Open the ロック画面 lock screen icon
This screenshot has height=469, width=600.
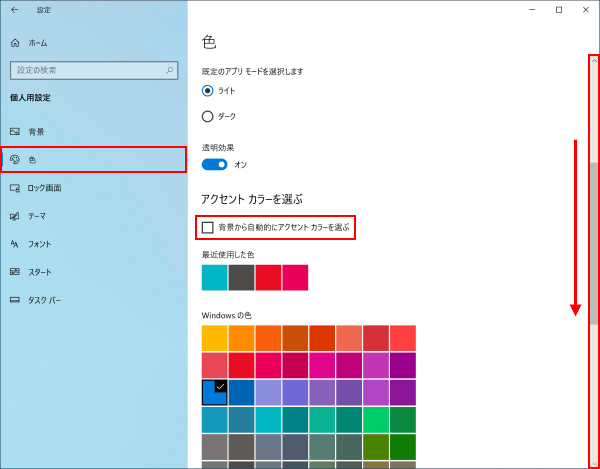(x=14, y=188)
